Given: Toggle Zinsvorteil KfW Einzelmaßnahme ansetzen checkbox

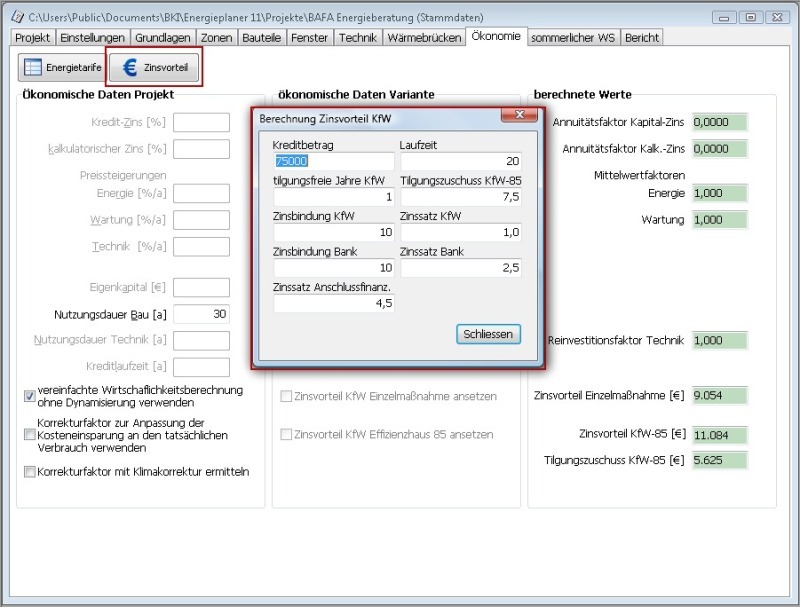Looking at the screenshot, I should tap(286, 396).
